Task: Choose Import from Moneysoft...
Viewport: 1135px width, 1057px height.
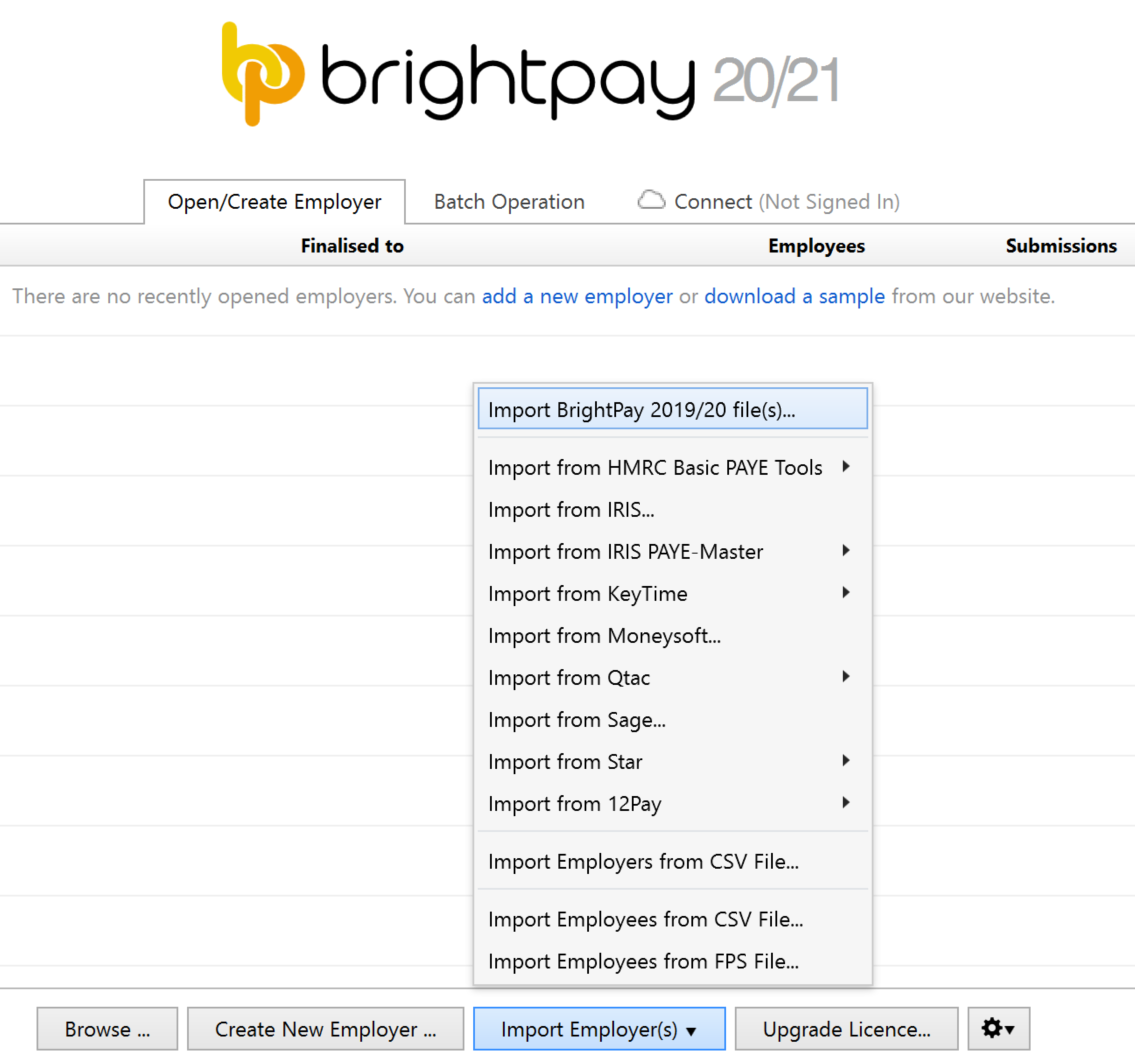Action: (x=672, y=636)
